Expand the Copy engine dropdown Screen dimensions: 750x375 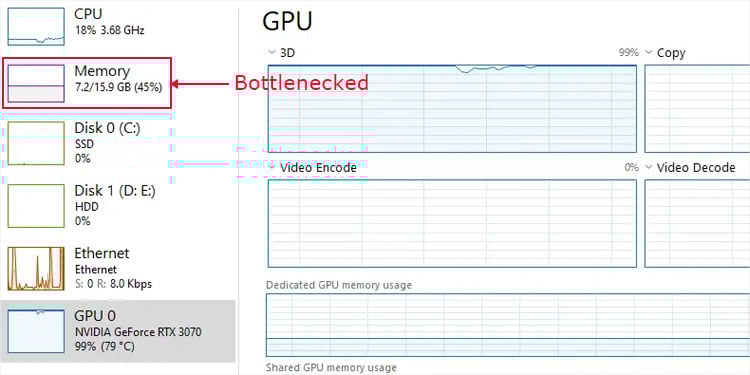(x=649, y=52)
